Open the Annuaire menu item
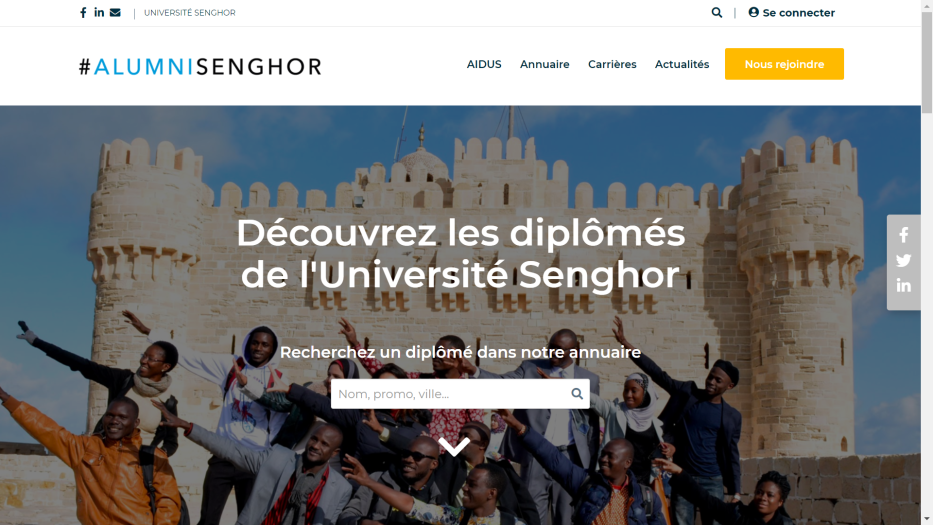933x525 pixels. 544,64
